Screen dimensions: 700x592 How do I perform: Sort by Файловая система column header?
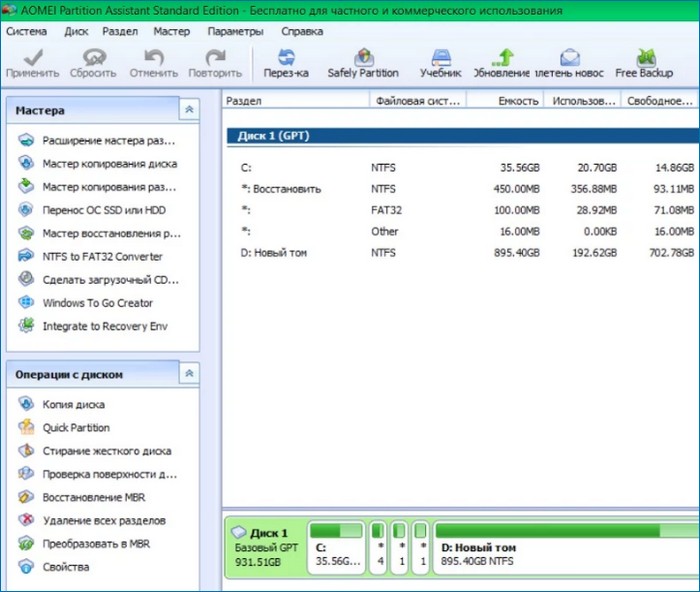418,101
